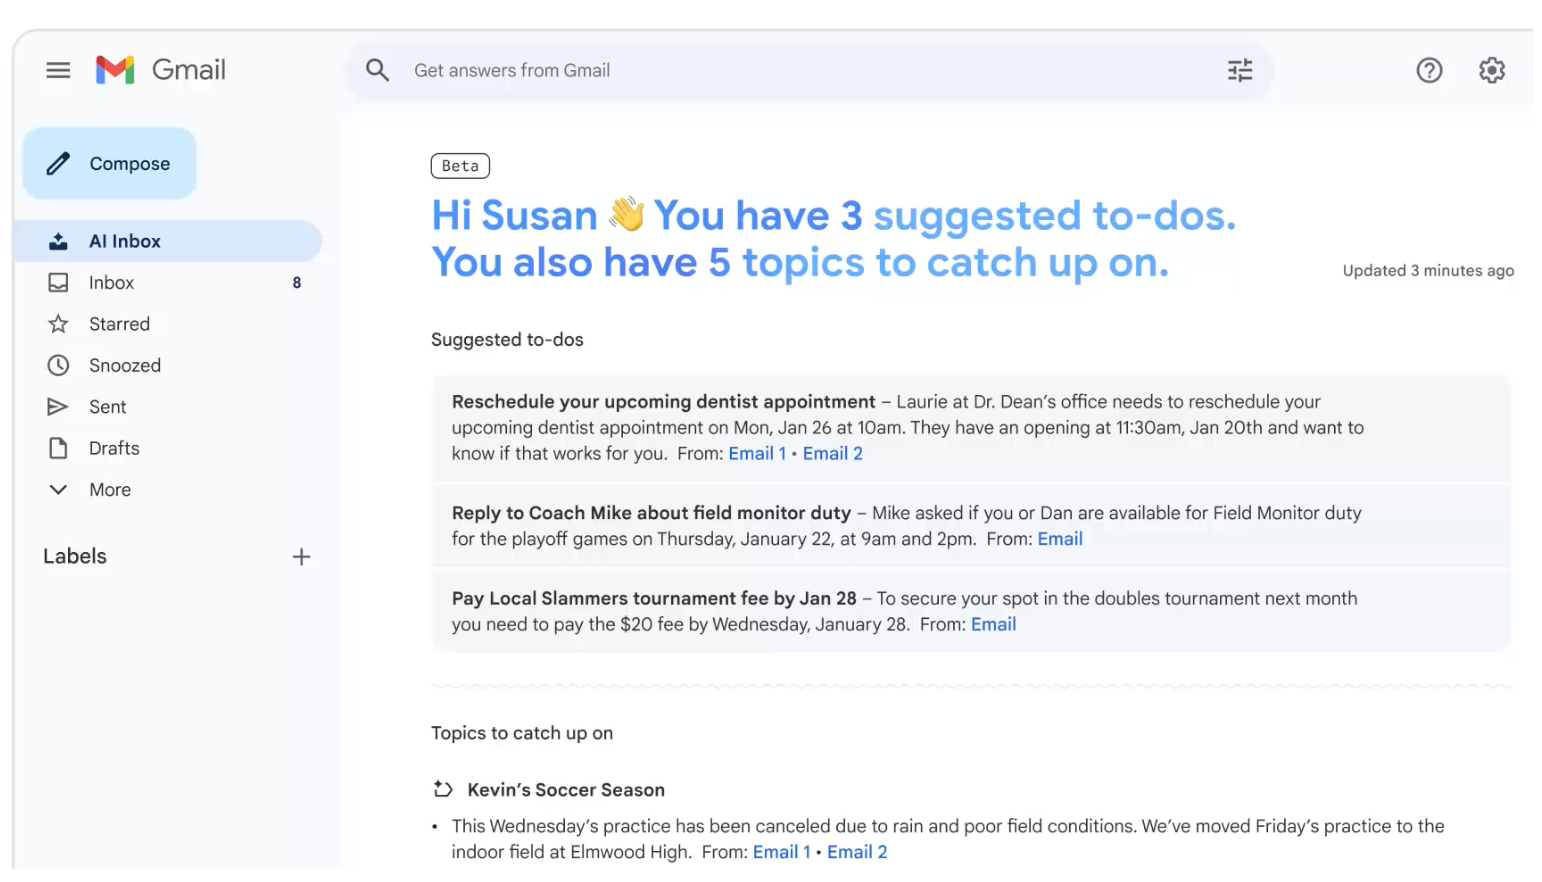Add a new label with plus icon
This screenshot has width=1542, height=882.
point(301,557)
